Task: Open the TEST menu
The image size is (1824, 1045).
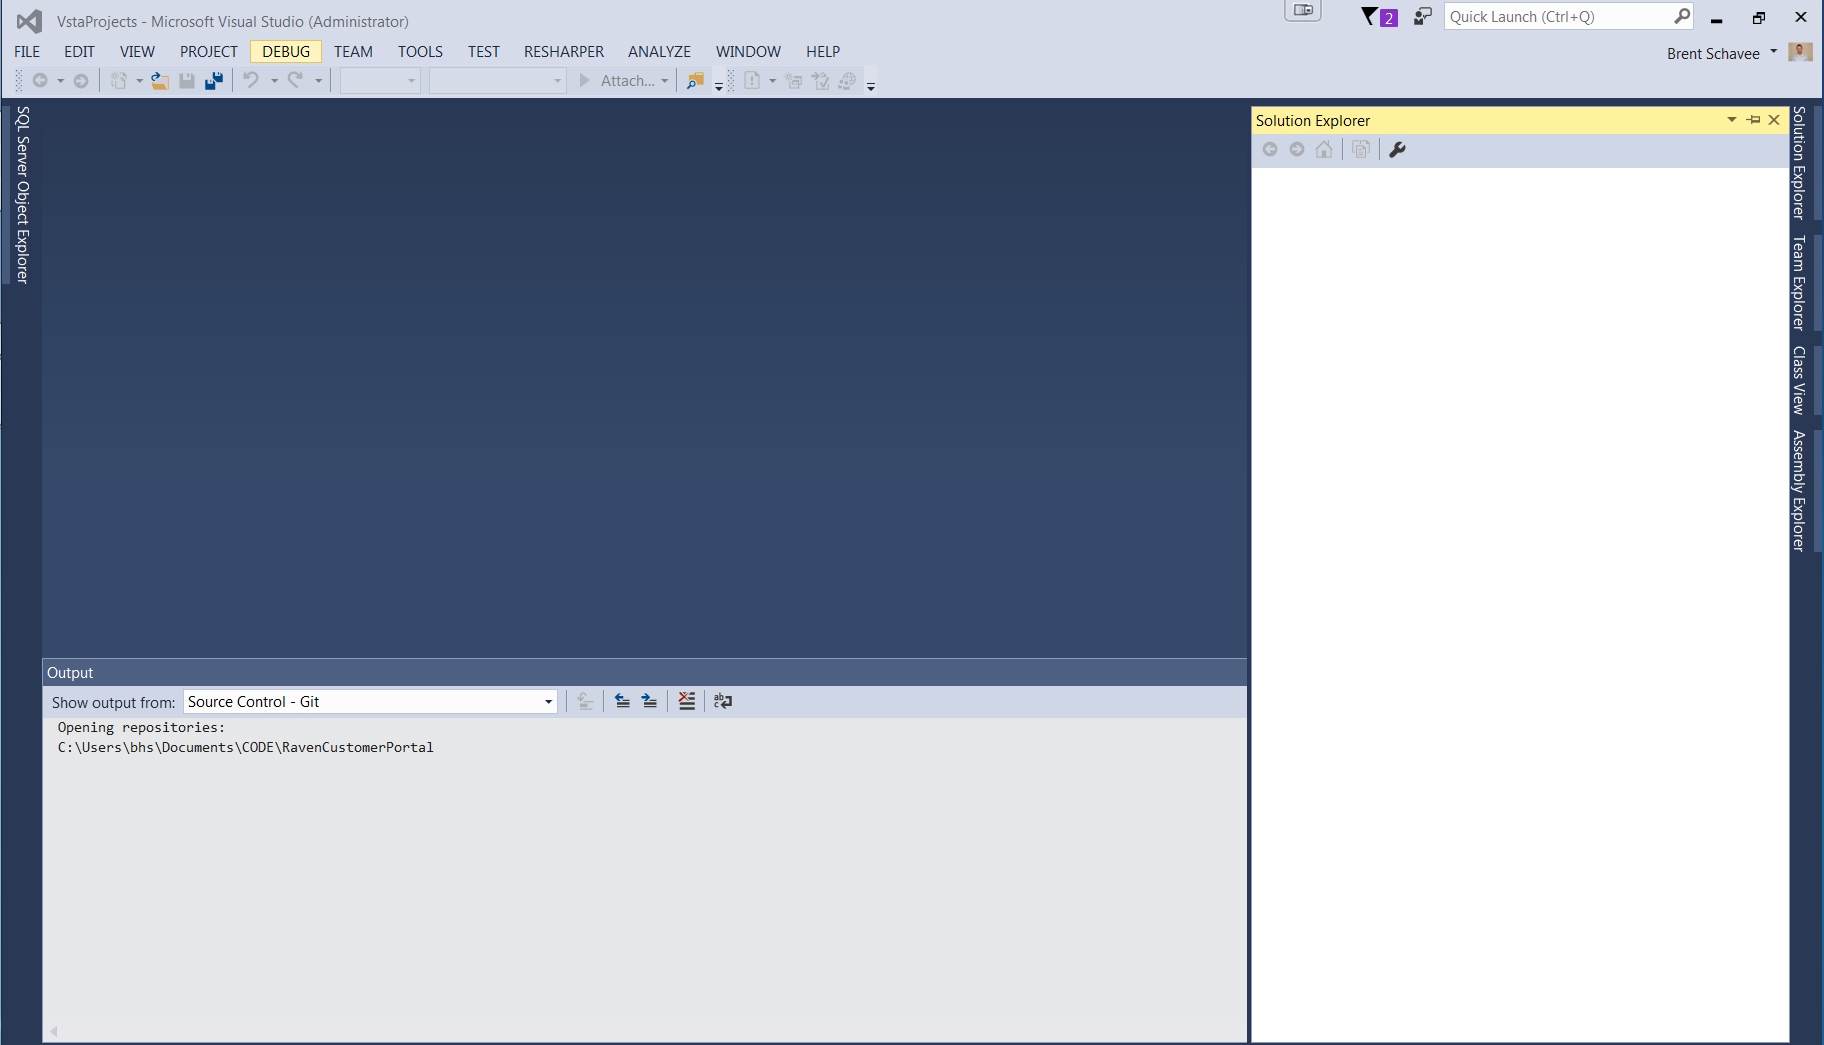Action: 484,52
